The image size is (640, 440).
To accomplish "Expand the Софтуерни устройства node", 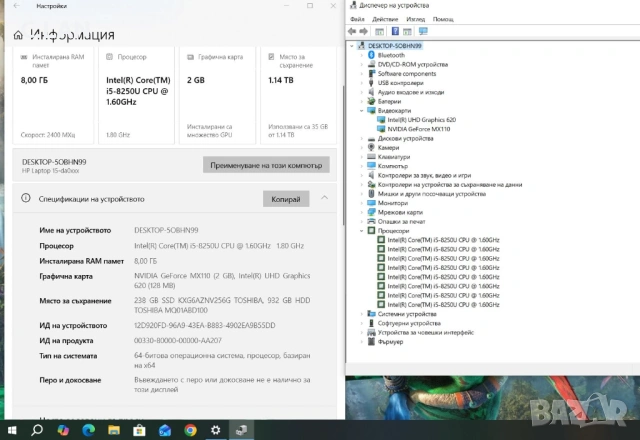I will pyautogui.click(x=362, y=323).
